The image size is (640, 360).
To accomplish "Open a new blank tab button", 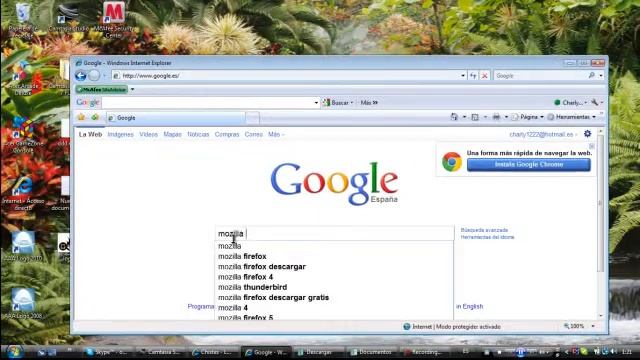I will tap(253, 118).
